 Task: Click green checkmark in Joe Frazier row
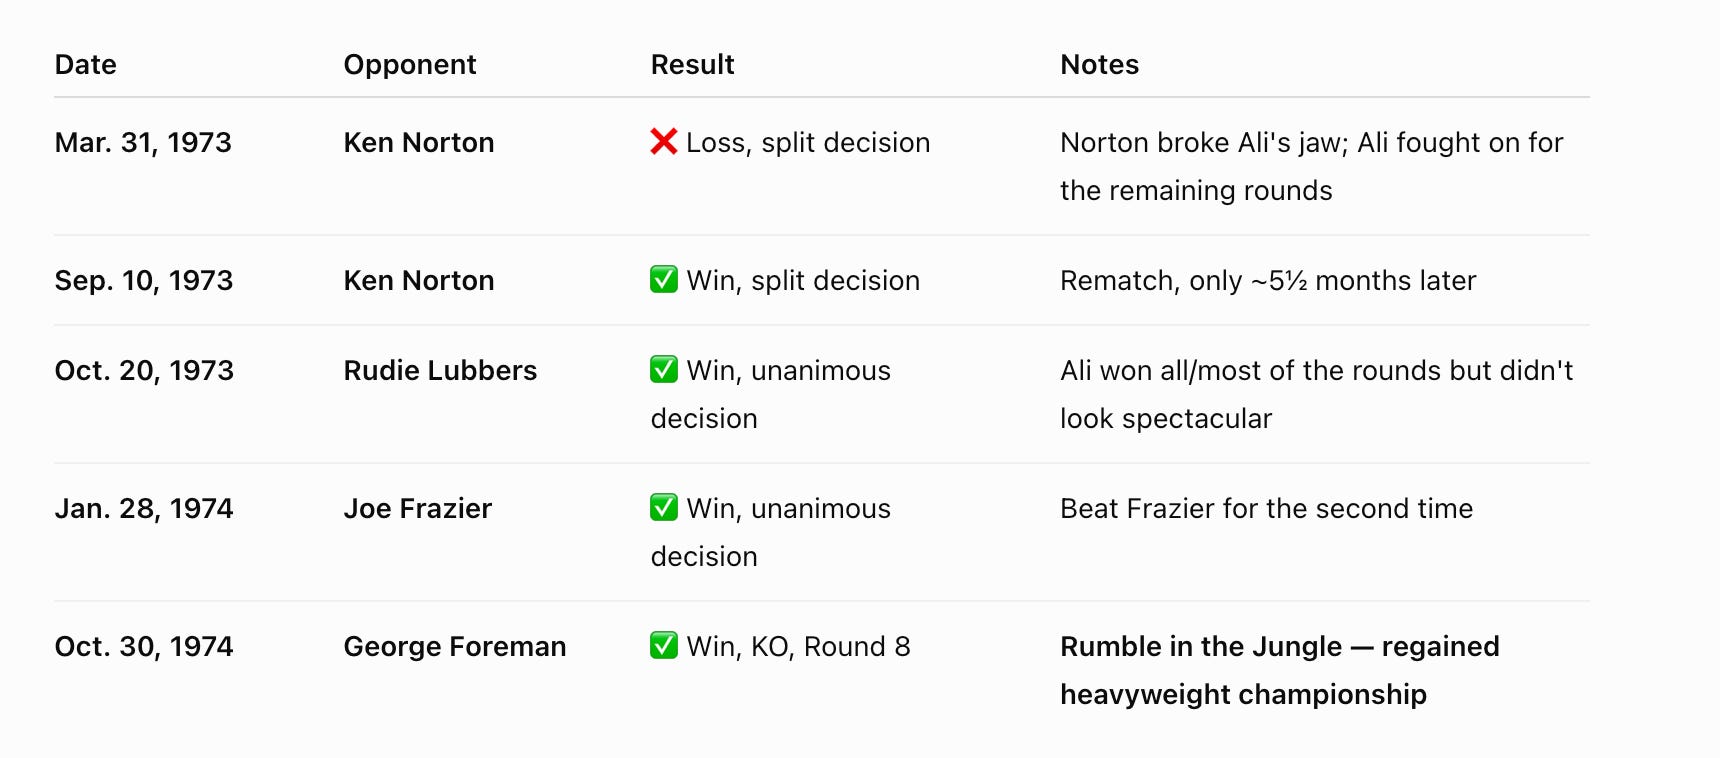click(664, 507)
